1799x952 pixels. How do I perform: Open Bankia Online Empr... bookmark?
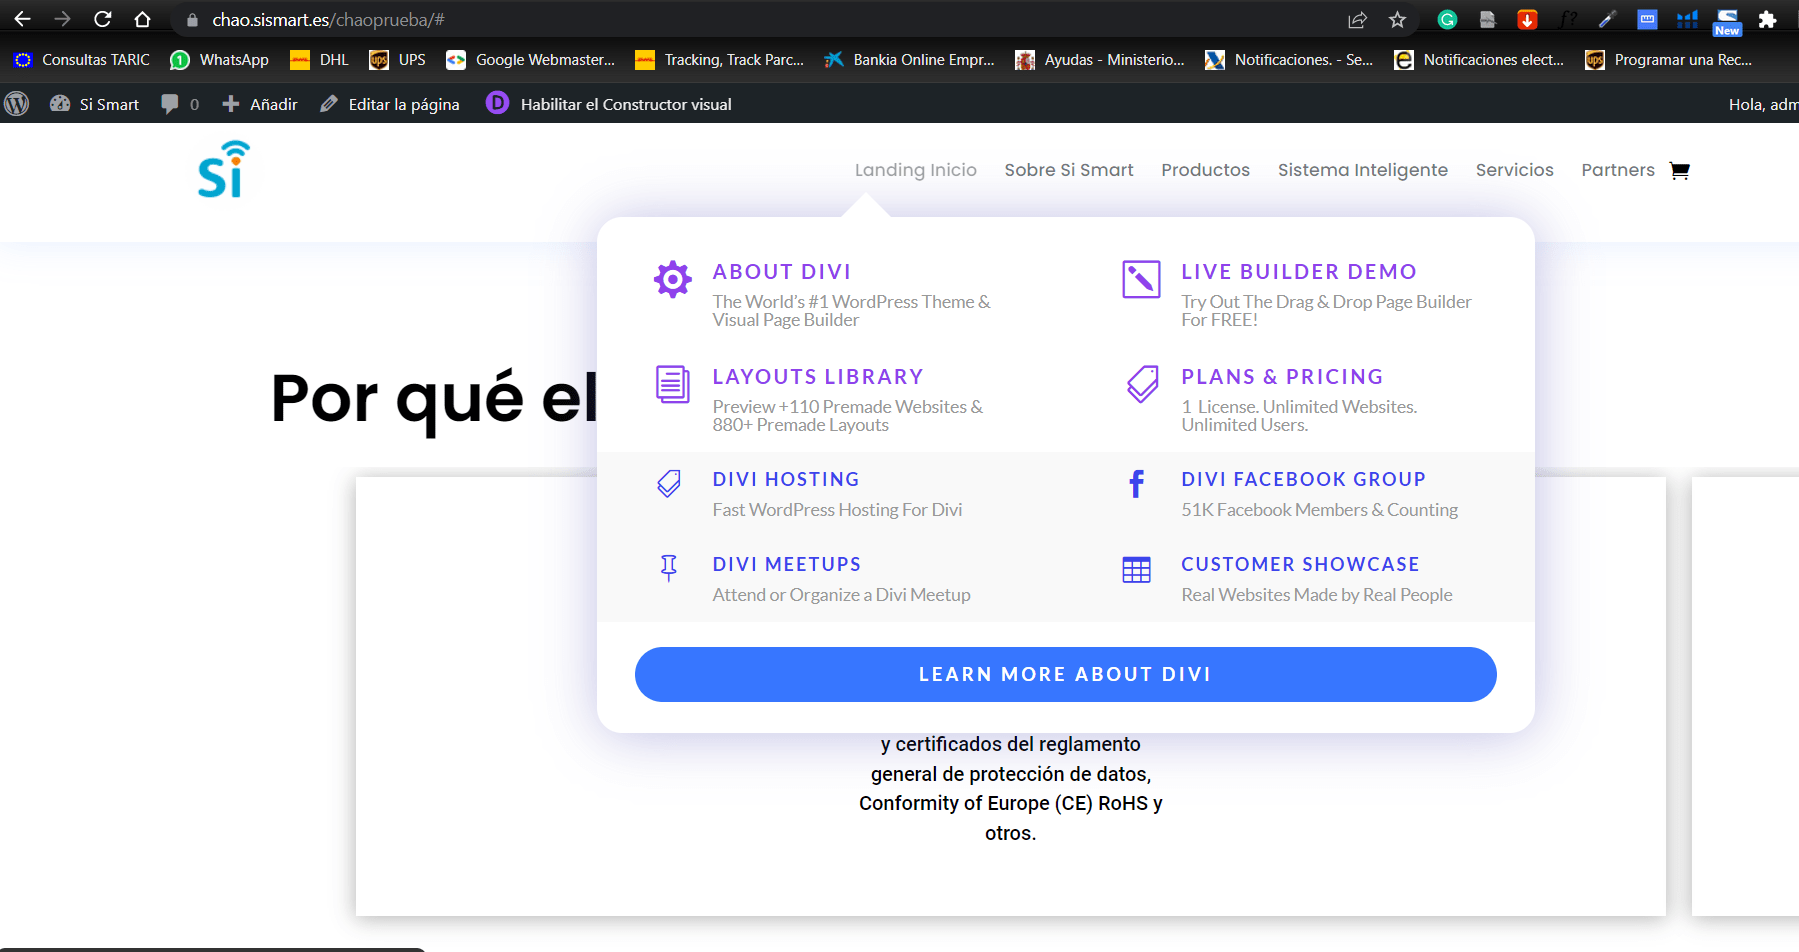tap(909, 60)
